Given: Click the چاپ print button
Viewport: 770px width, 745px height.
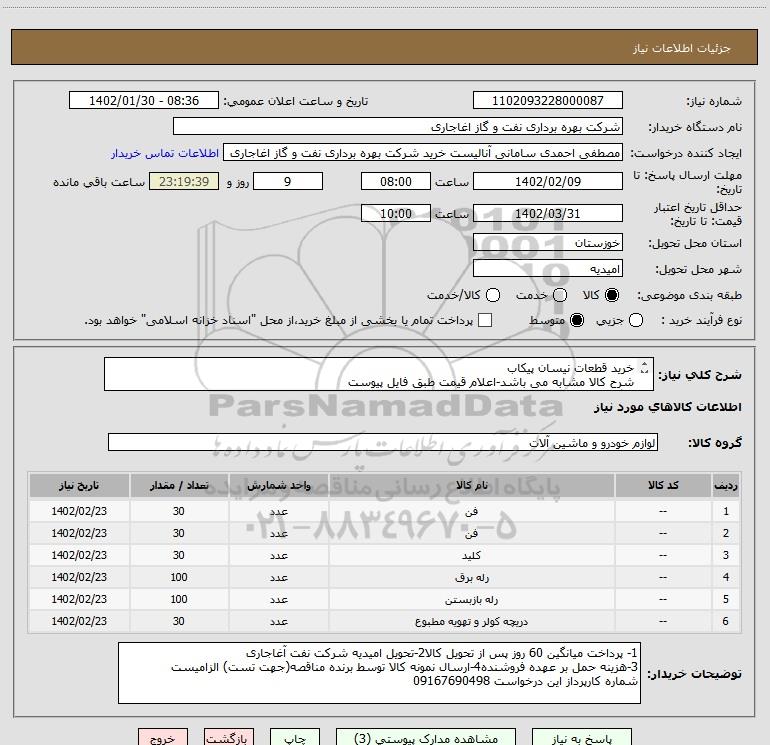Looking at the screenshot, I should pos(295,737).
